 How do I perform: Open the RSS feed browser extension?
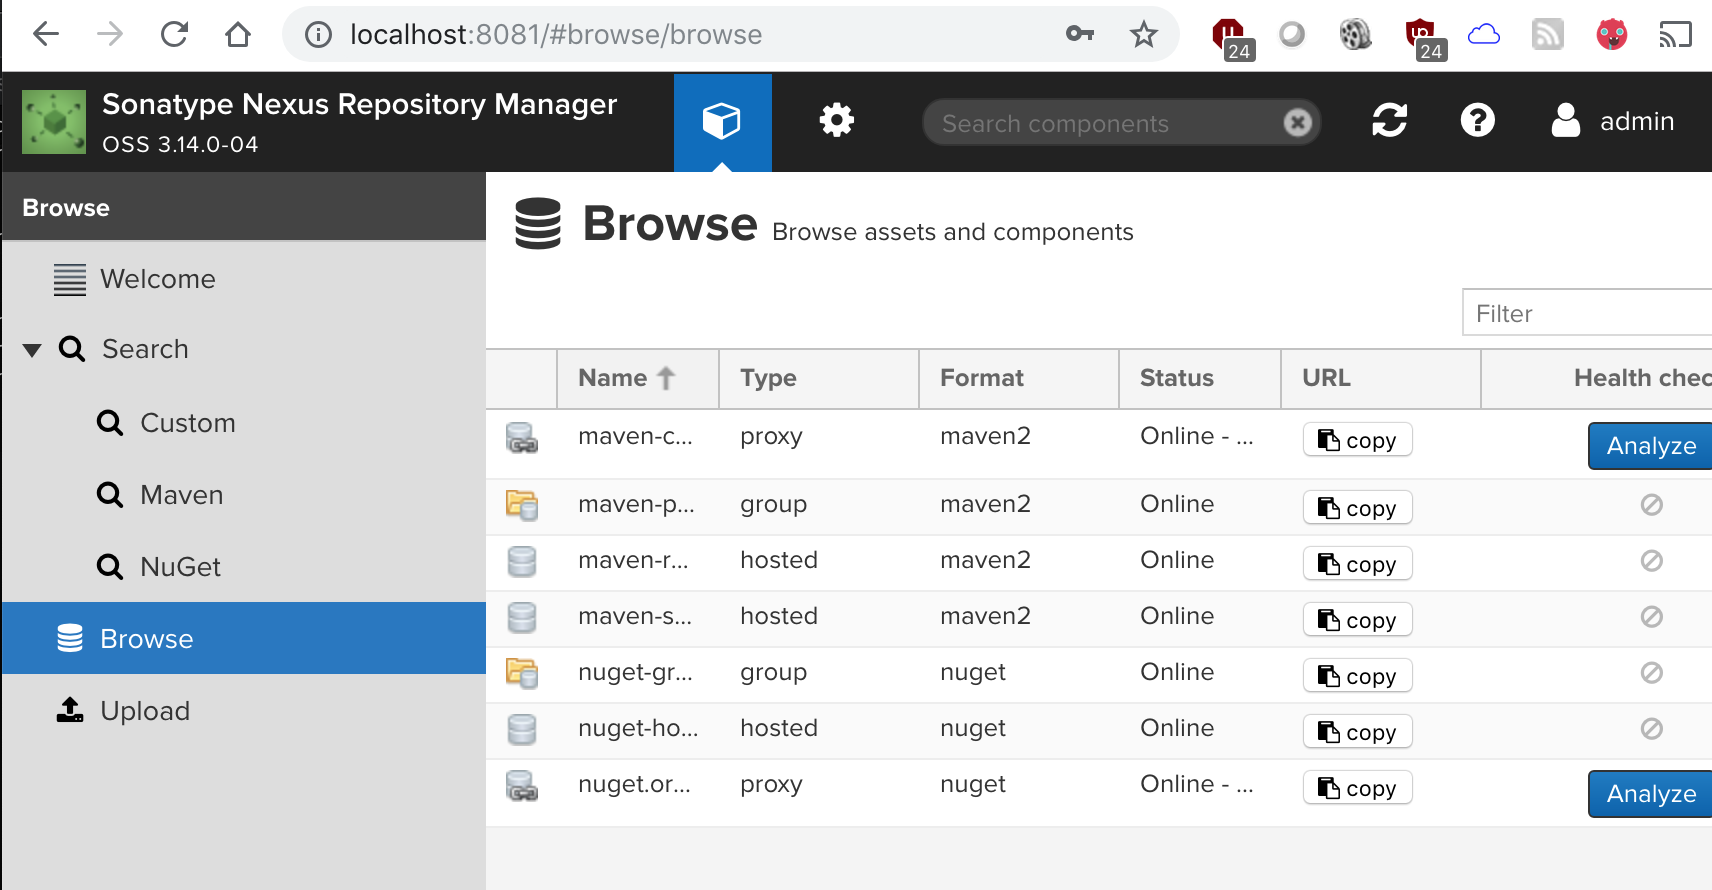[x=1548, y=35]
